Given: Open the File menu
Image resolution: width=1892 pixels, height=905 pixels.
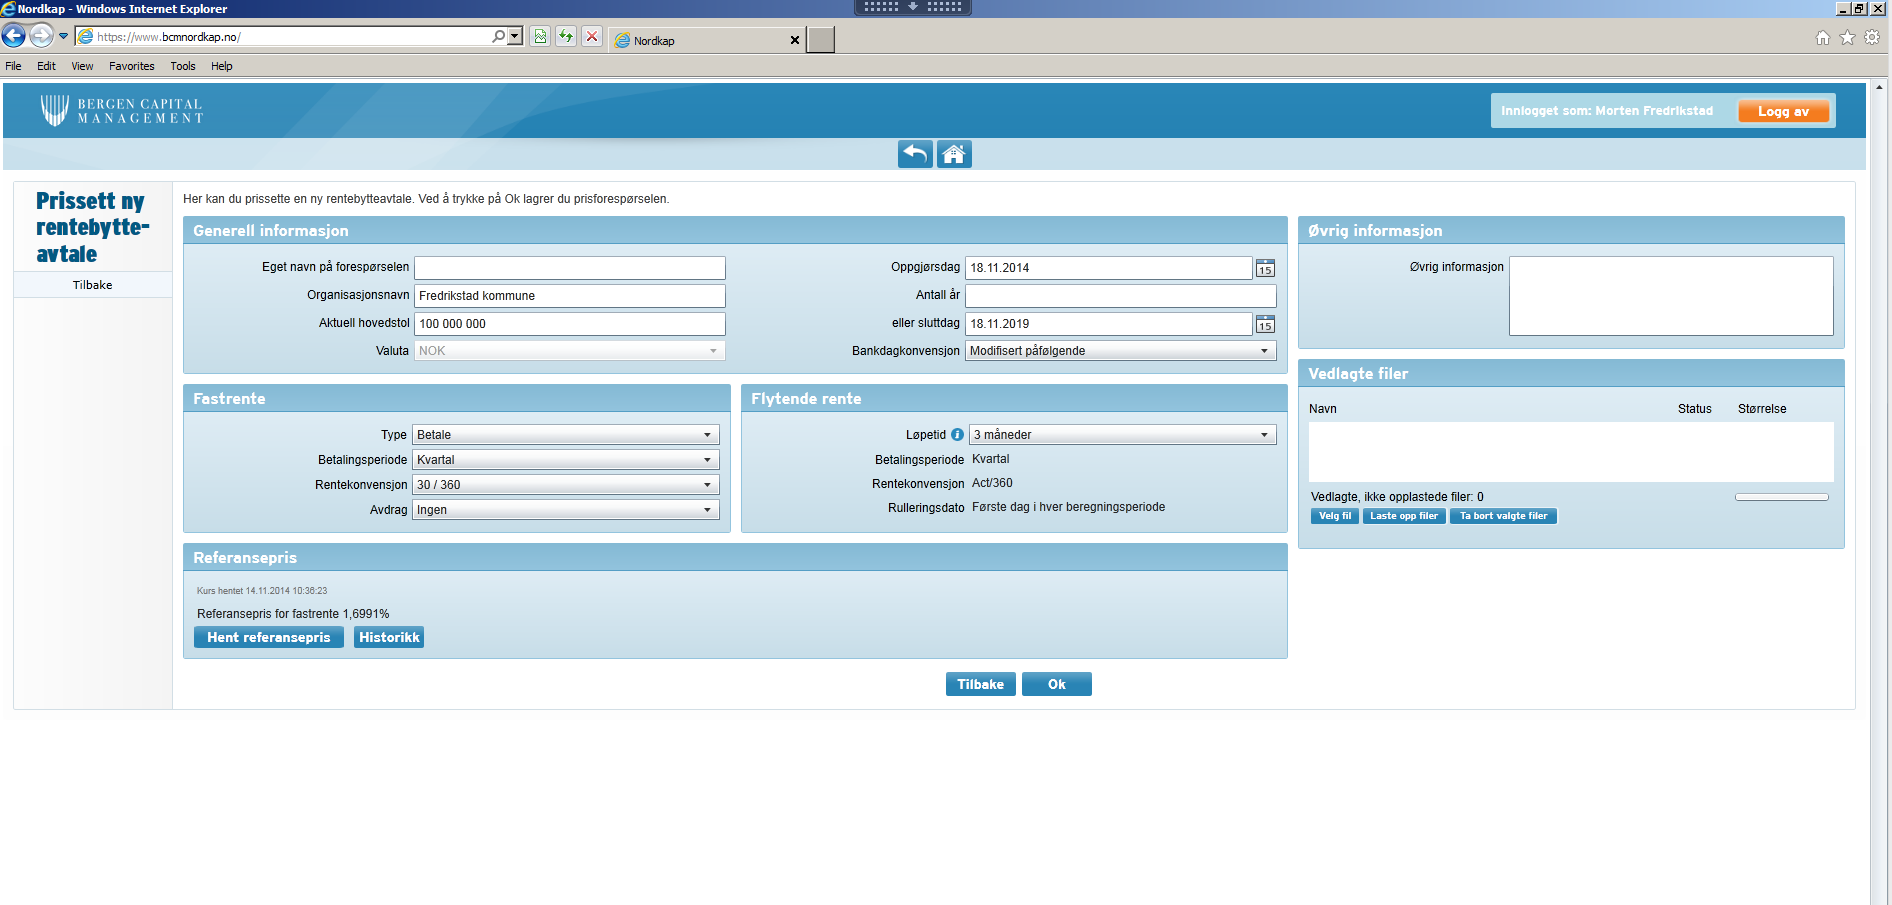Looking at the screenshot, I should pyautogui.click(x=13, y=66).
